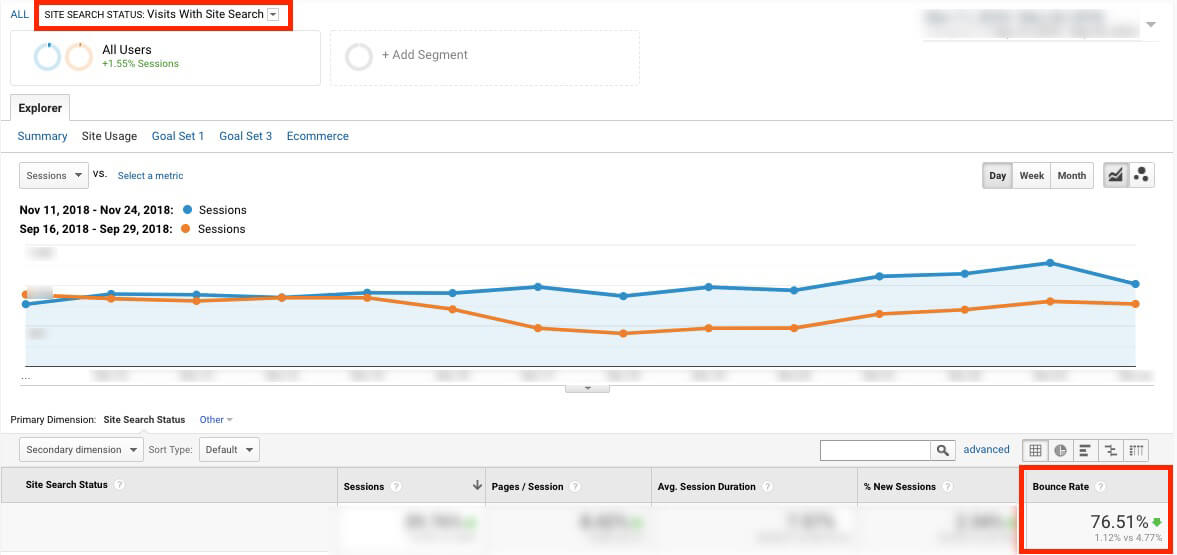Viewport: 1177px width, 555px height.
Task: Open the Secondary dimension dropdown
Action: [81, 450]
